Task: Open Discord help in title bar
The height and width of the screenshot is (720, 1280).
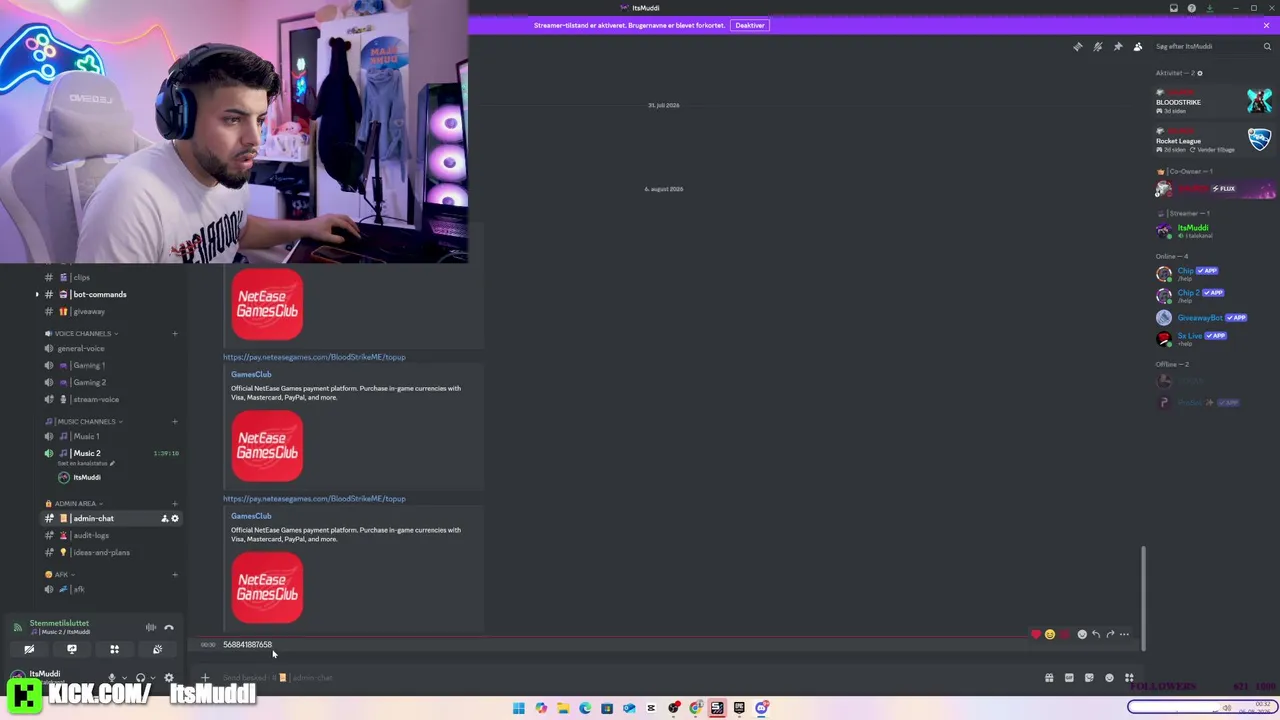Action: pyautogui.click(x=1192, y=8)
